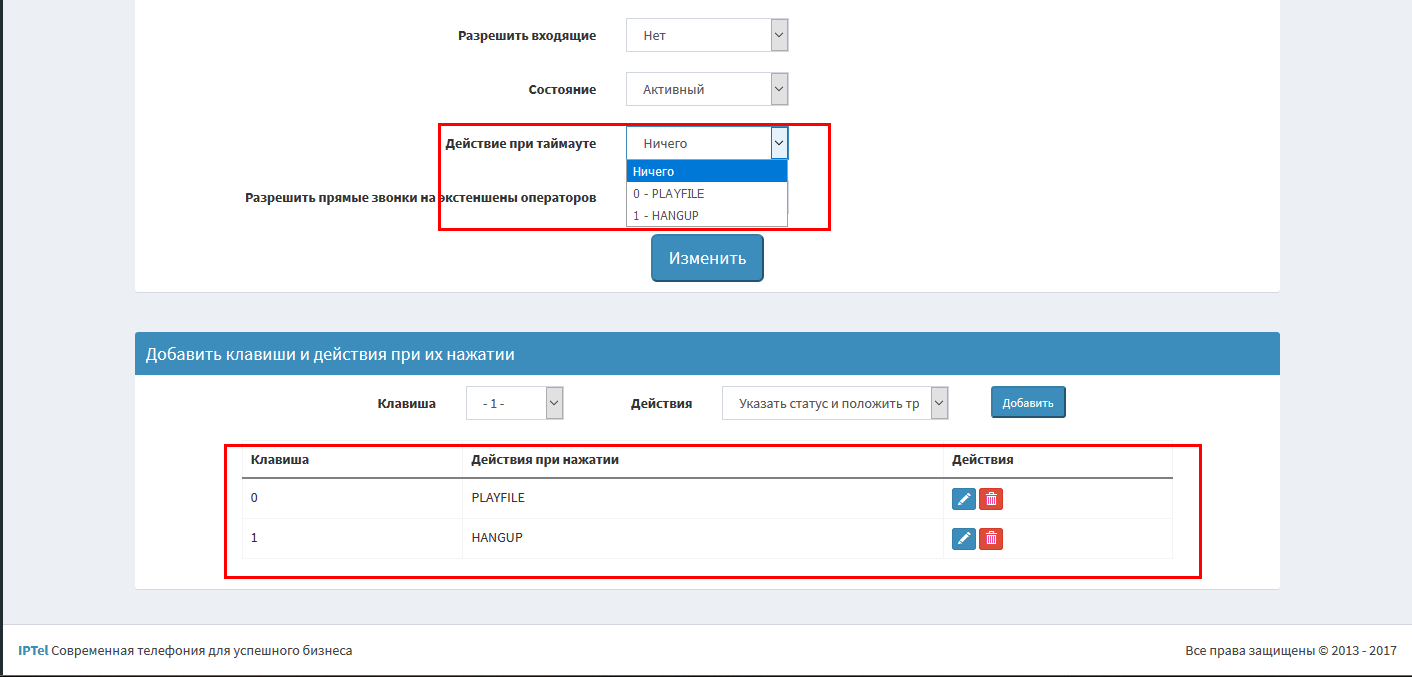The height and width of the screenshot is (677, 1412).
Task: Choose the 0 - PLAYFILE option
Action: point(706,194)
